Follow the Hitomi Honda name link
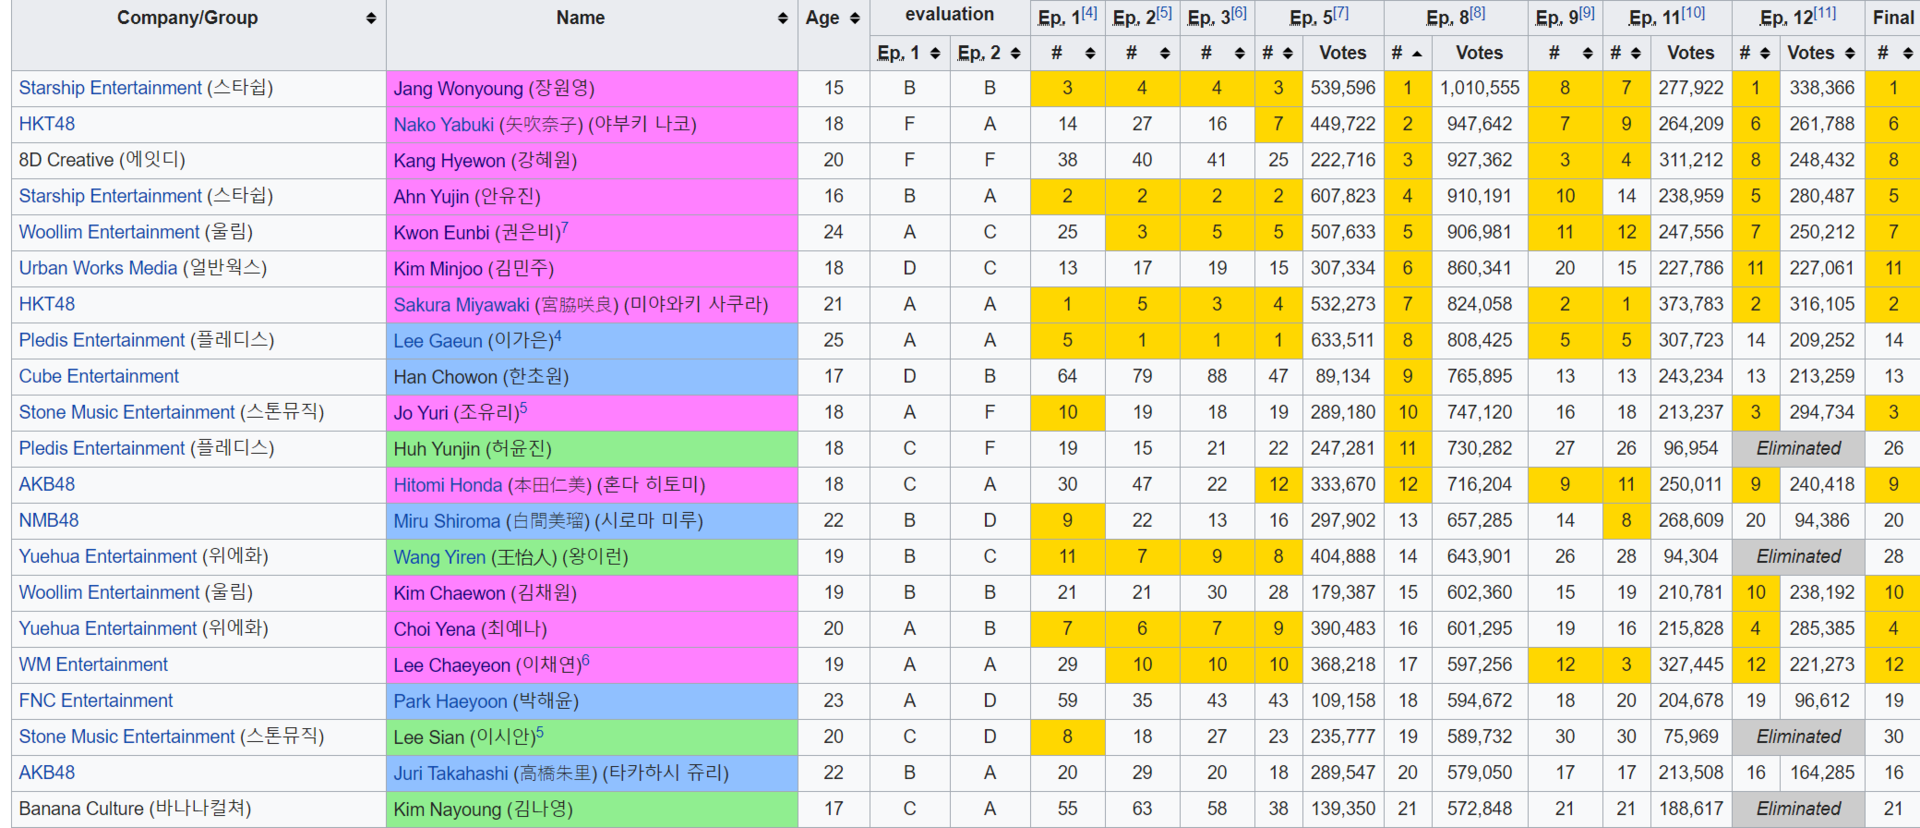The height and width of the screenshot is (828, 1920). coord(448,485)
